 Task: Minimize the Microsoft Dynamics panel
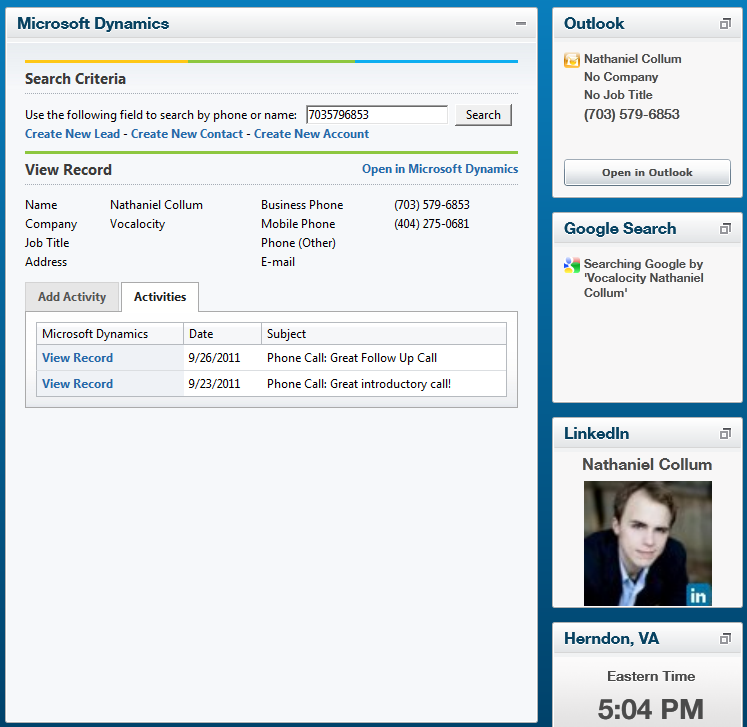coord(521,23)
